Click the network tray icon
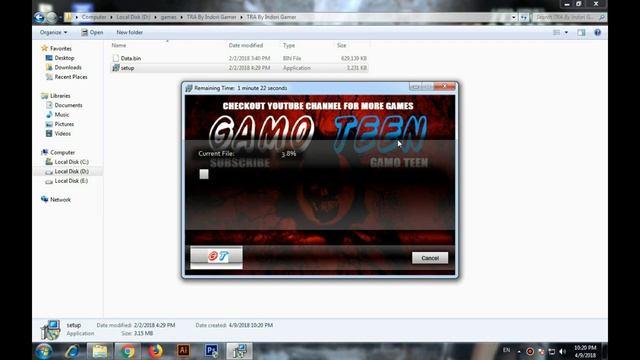 click(x=552, y=351)
